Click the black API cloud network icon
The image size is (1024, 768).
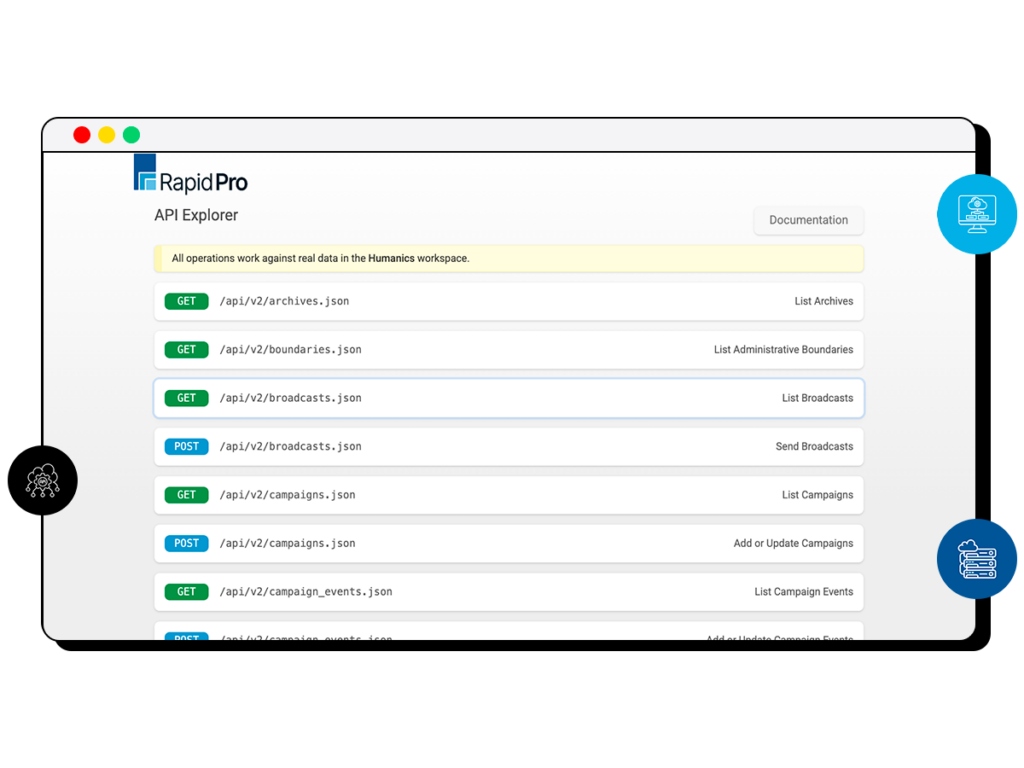[x=42, y=480]
